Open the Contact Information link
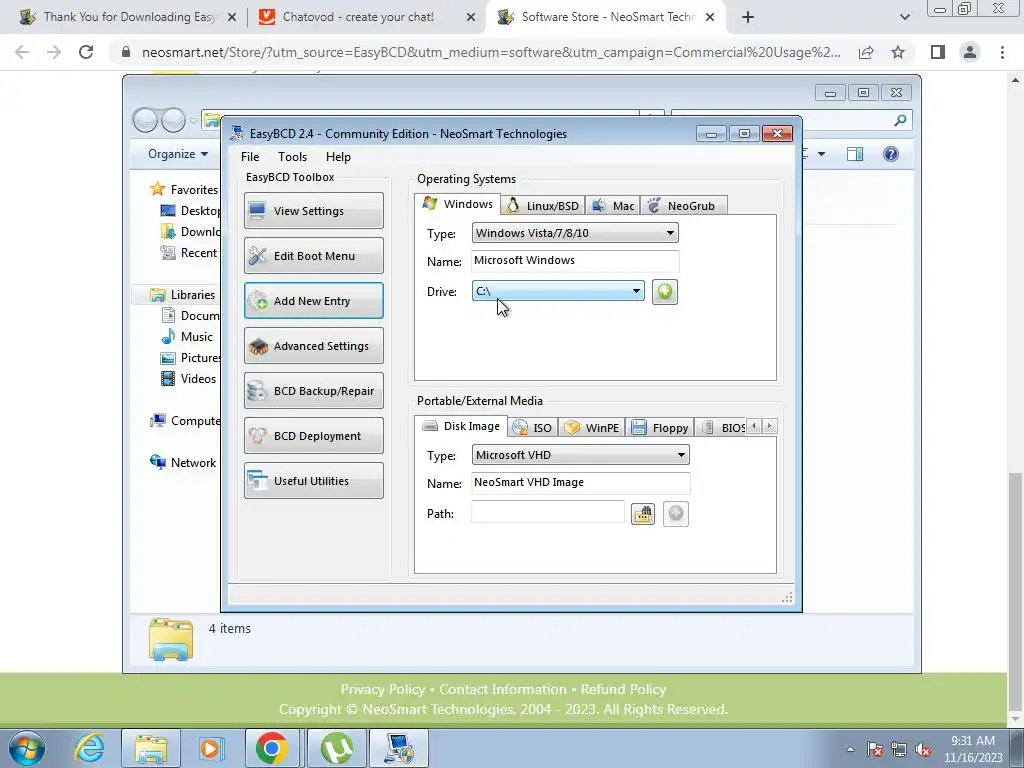Viewport: 1024px width, 768px height. point(503,689)
